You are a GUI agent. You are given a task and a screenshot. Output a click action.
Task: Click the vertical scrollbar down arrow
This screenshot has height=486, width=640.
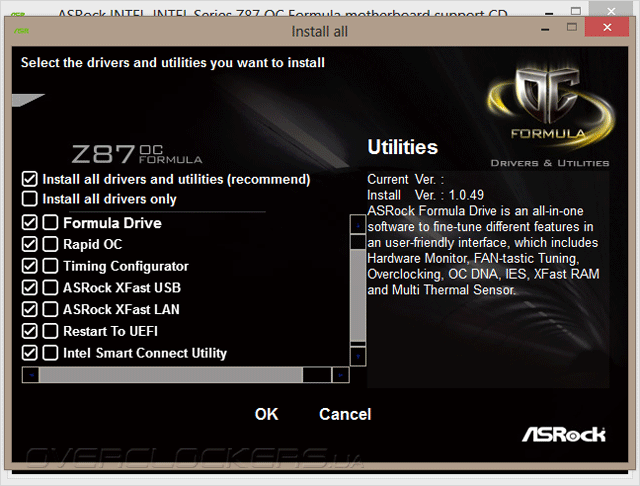coord(358,356)
